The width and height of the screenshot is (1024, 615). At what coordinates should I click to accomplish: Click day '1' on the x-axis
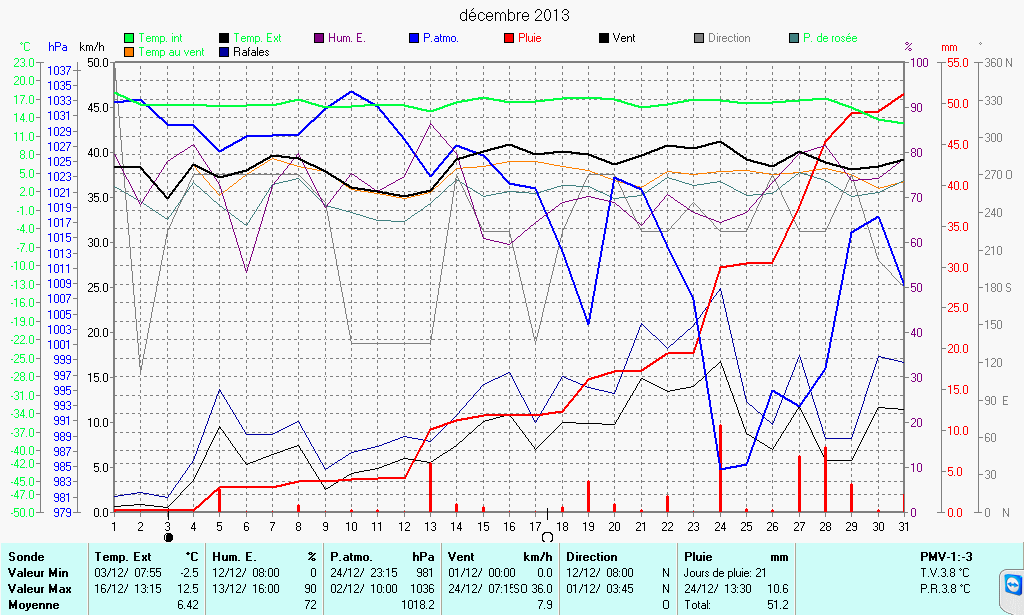pyautogui.click(x=114, y=526)
